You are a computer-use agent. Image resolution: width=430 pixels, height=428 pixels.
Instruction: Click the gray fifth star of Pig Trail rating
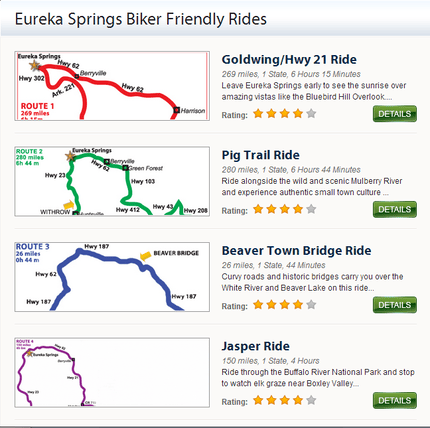(311, 209)
